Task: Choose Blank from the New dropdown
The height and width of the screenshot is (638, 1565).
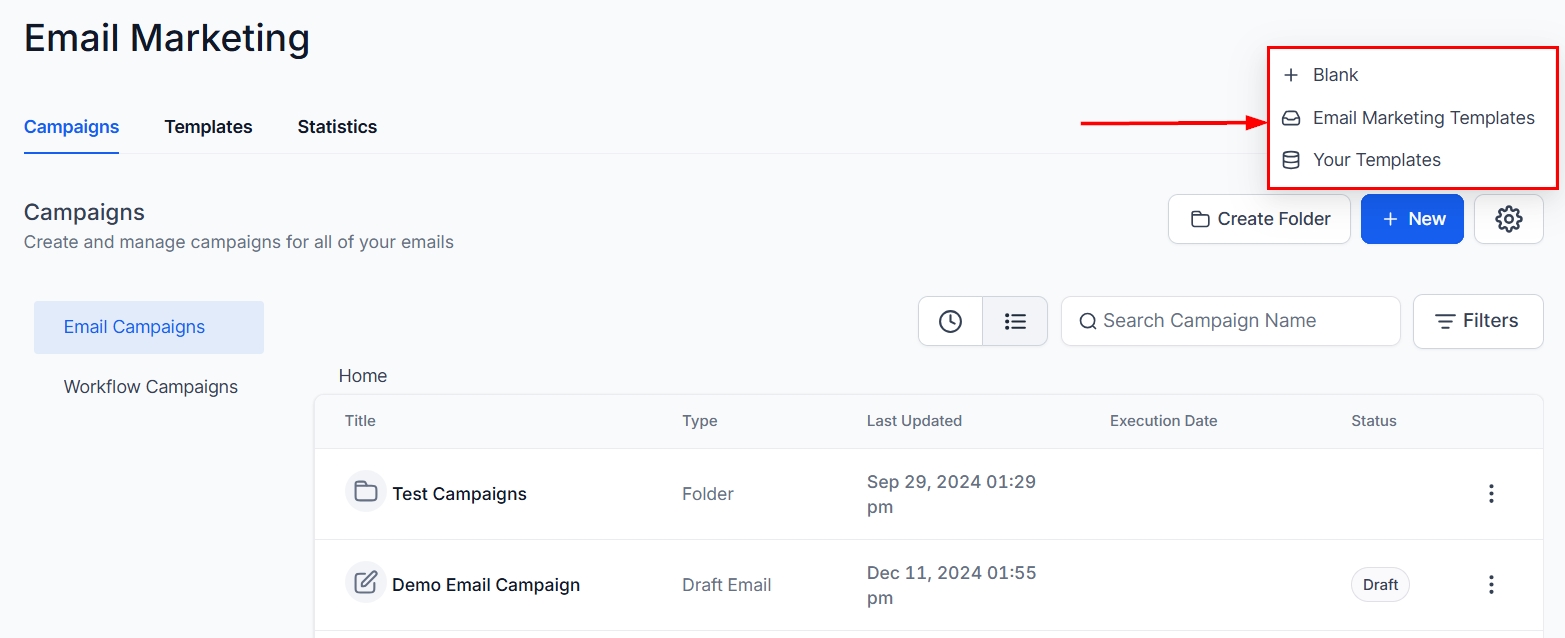Action: [1335, 75]
